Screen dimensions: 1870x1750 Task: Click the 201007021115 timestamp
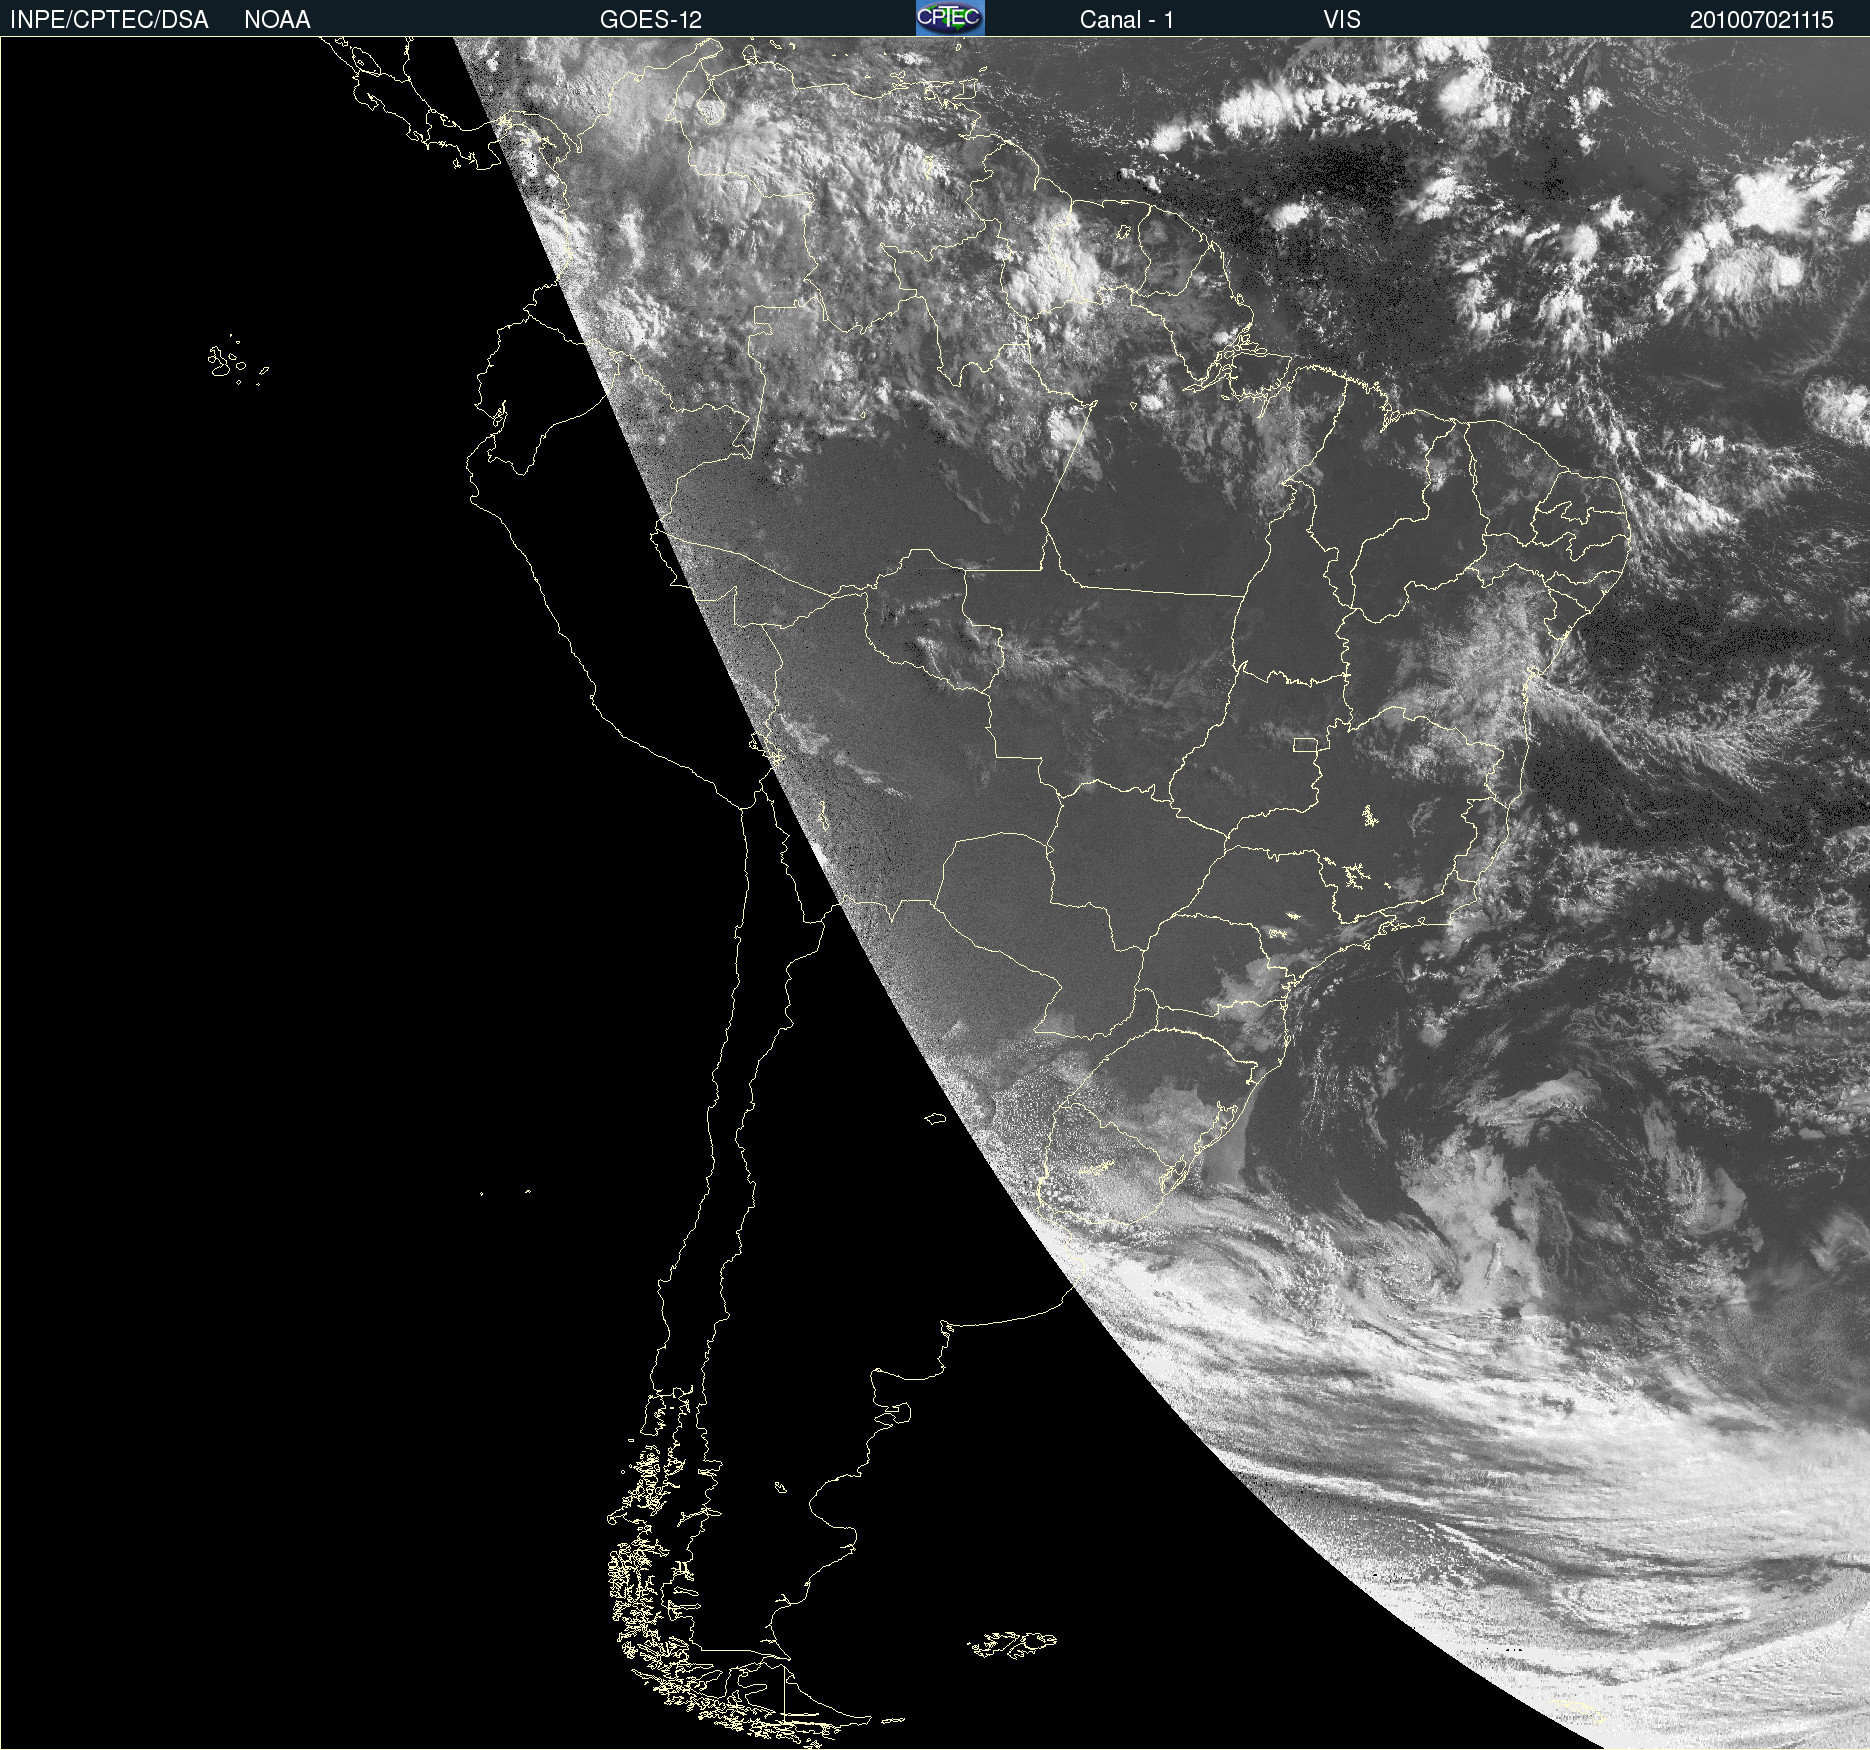(1761, 20)
